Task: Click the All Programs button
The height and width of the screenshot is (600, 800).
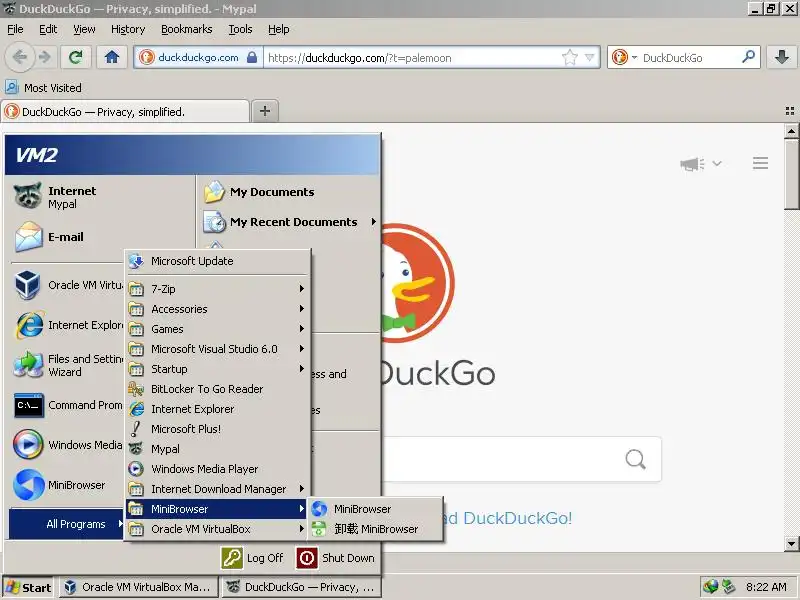Action: click(67, 524)
